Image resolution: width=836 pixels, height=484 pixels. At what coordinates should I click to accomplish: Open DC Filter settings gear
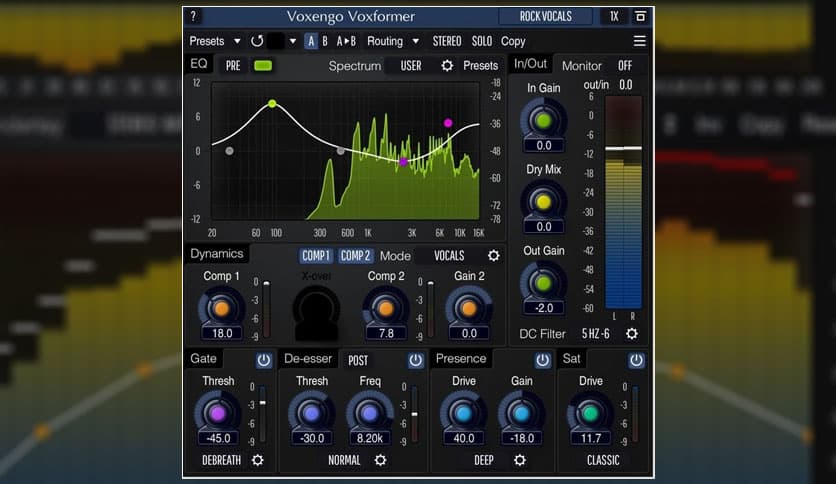tap(632, 334)
